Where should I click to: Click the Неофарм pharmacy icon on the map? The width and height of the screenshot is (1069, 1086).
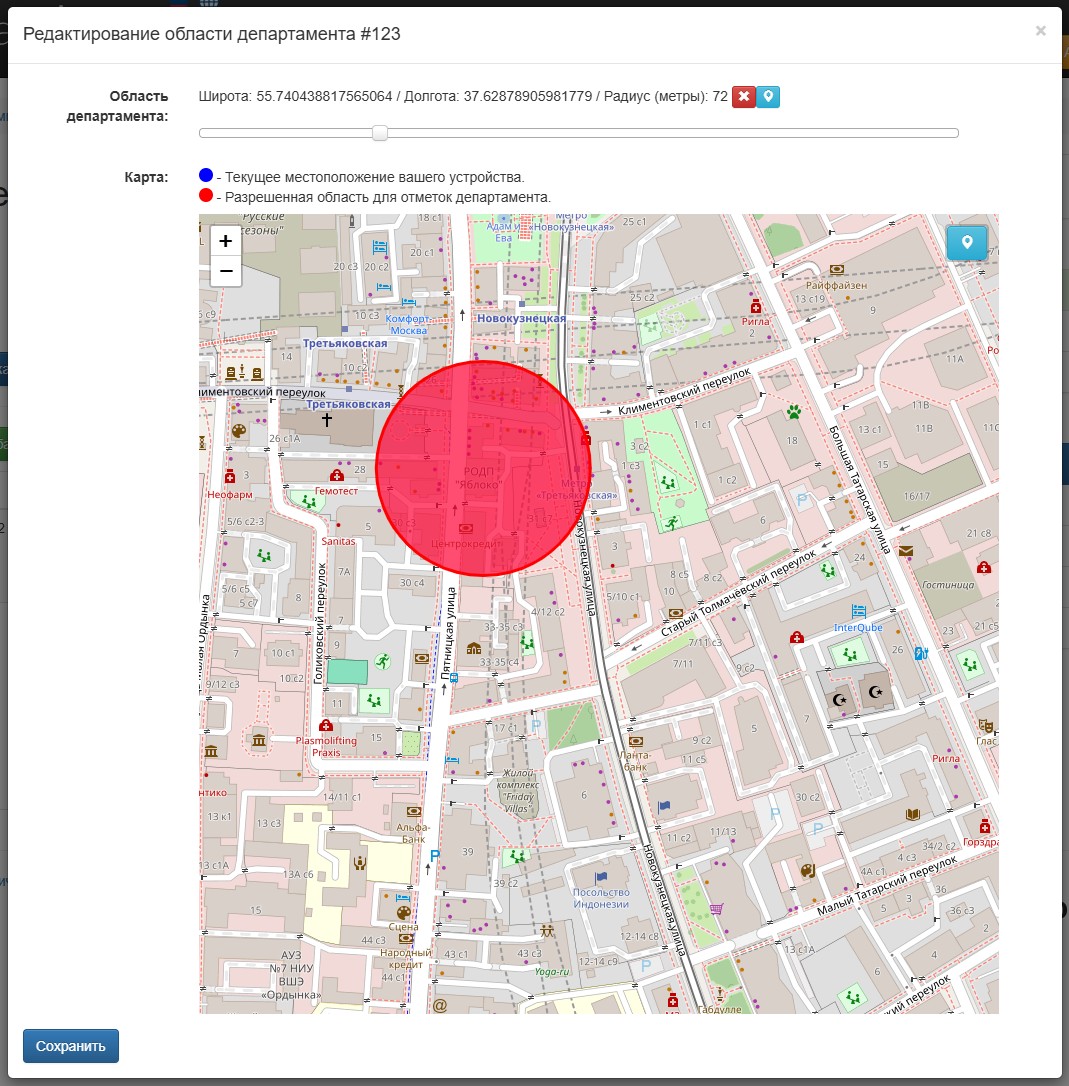[230, 476]
